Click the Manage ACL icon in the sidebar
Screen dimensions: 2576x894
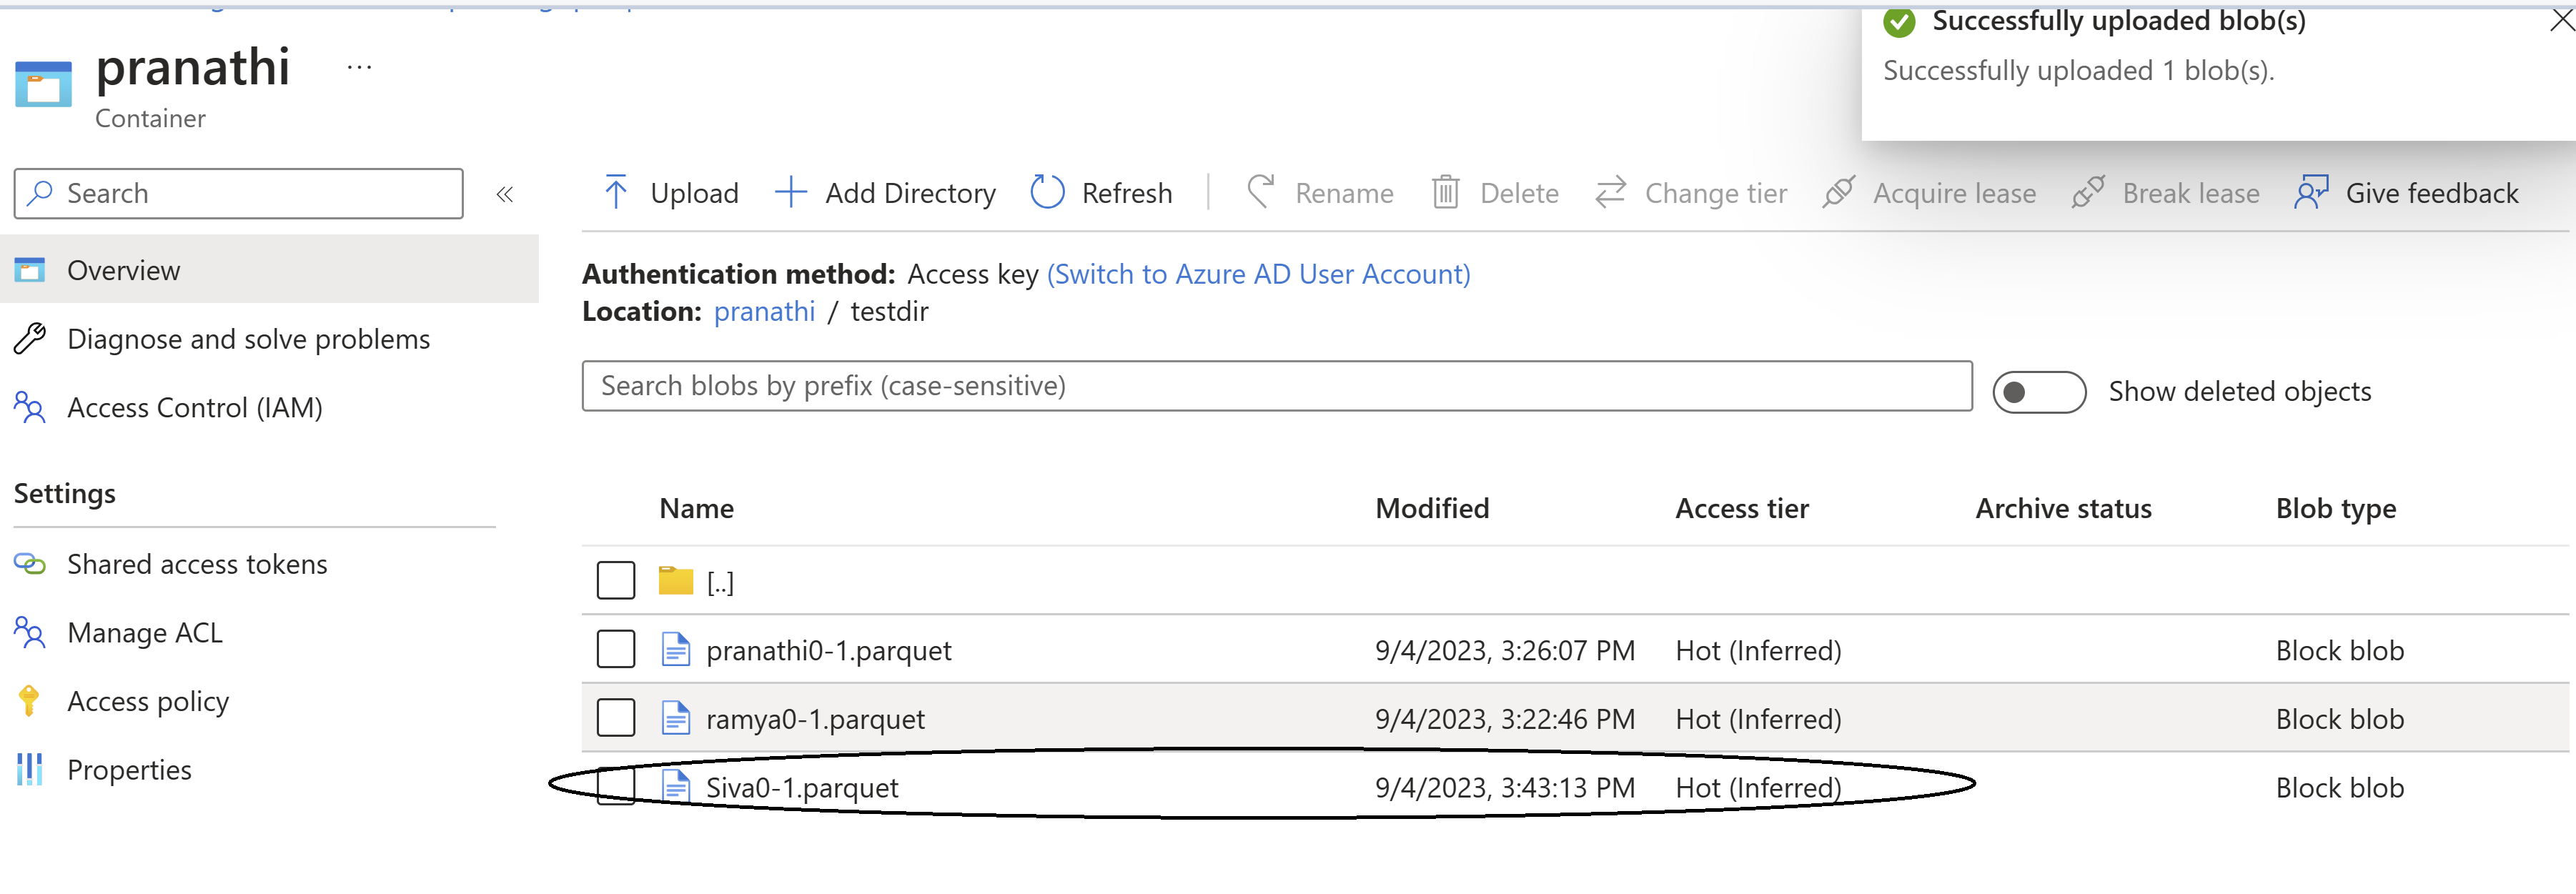(30, 633)
